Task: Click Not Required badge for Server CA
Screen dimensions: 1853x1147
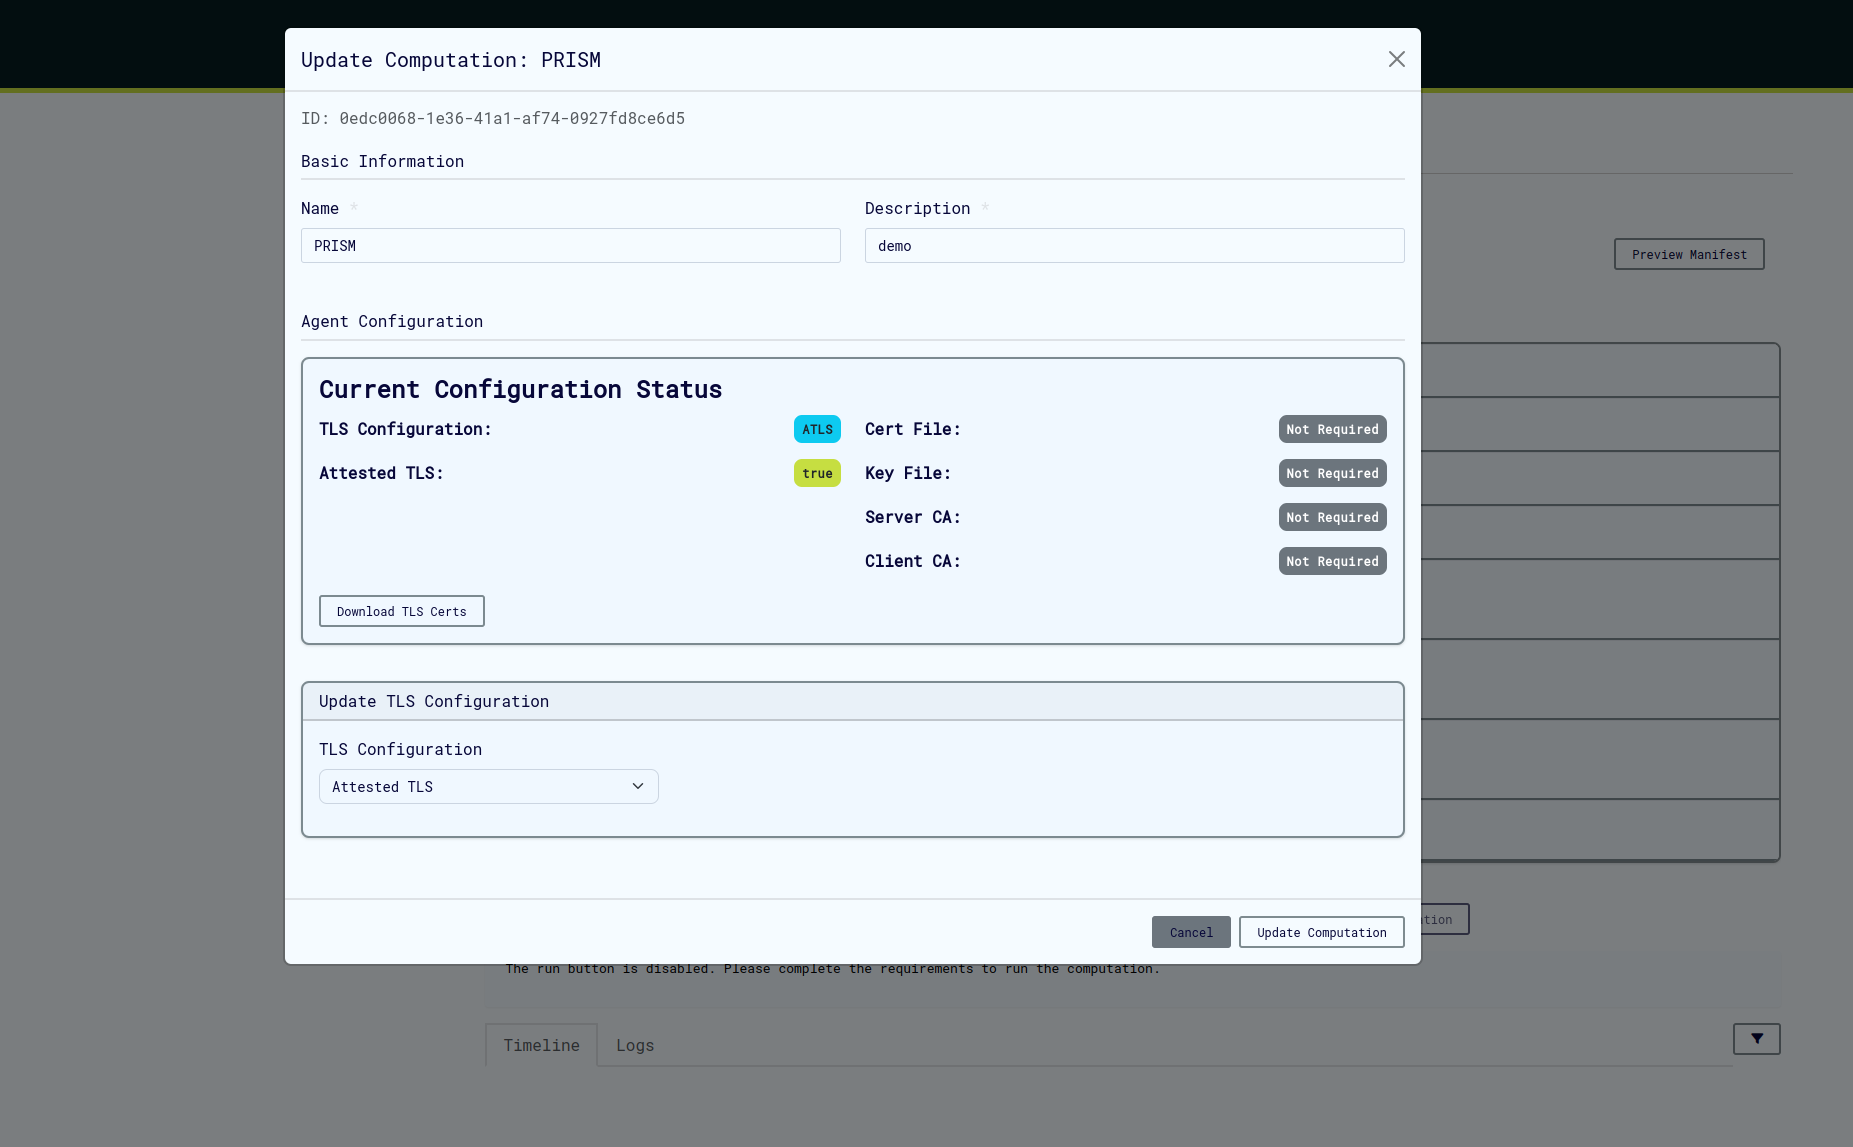Action: tap(1333, 517)
